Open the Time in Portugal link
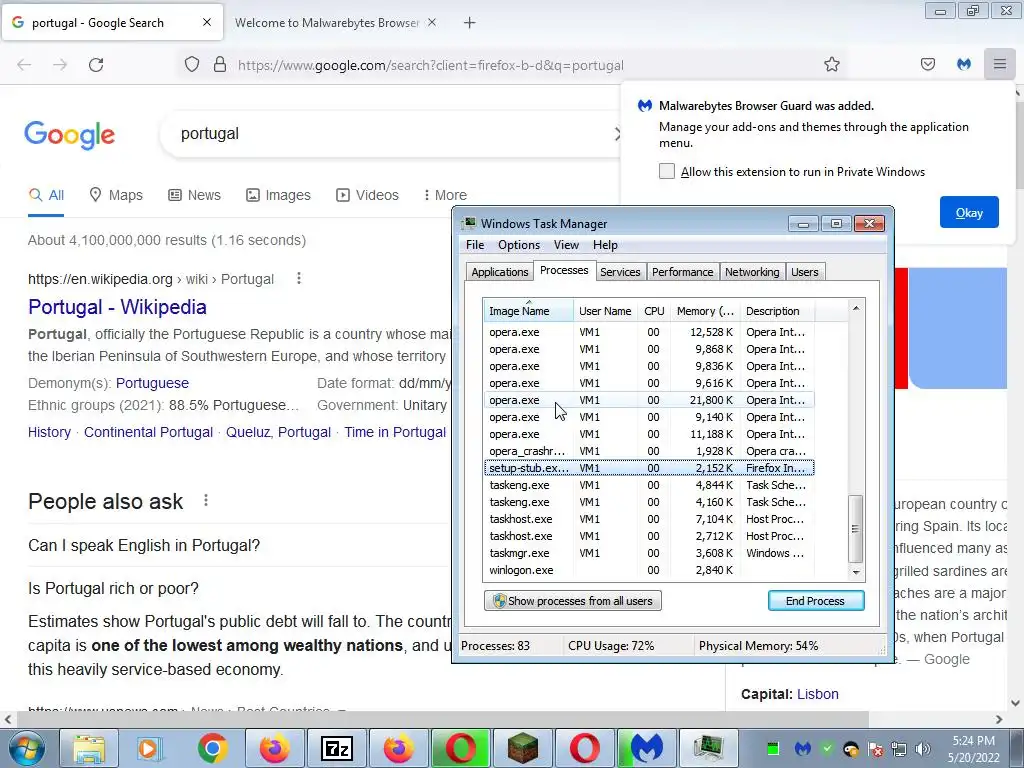1024x768 pixels. 395,432
